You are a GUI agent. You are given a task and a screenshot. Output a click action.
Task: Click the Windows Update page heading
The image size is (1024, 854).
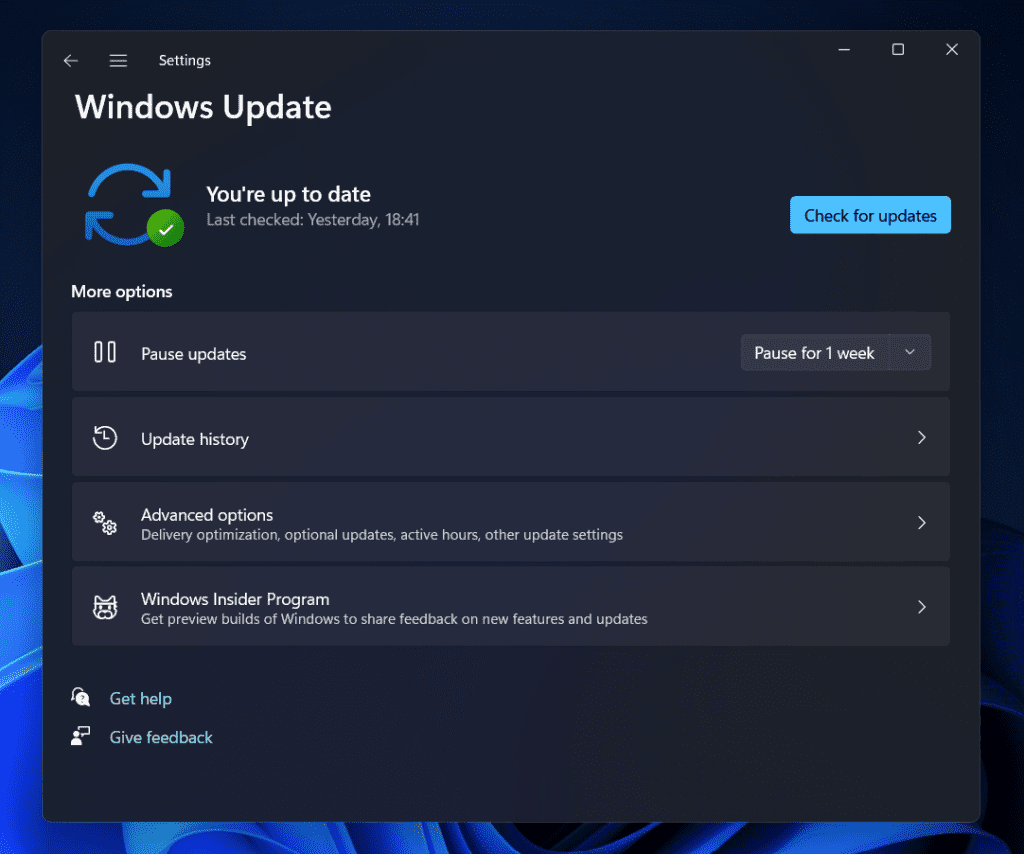tap(203, 107)
